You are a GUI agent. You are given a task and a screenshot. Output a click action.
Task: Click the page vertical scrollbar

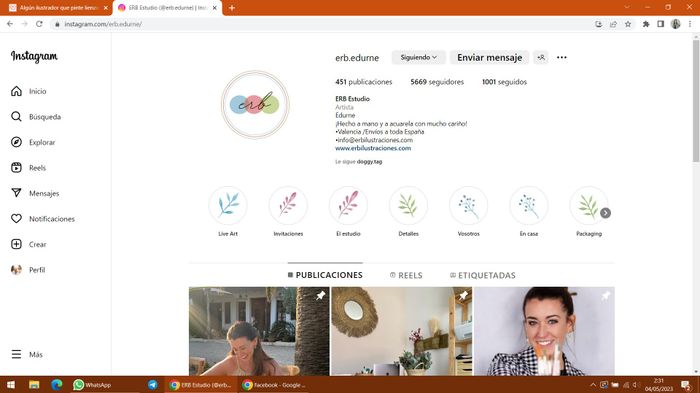[696, 100]
